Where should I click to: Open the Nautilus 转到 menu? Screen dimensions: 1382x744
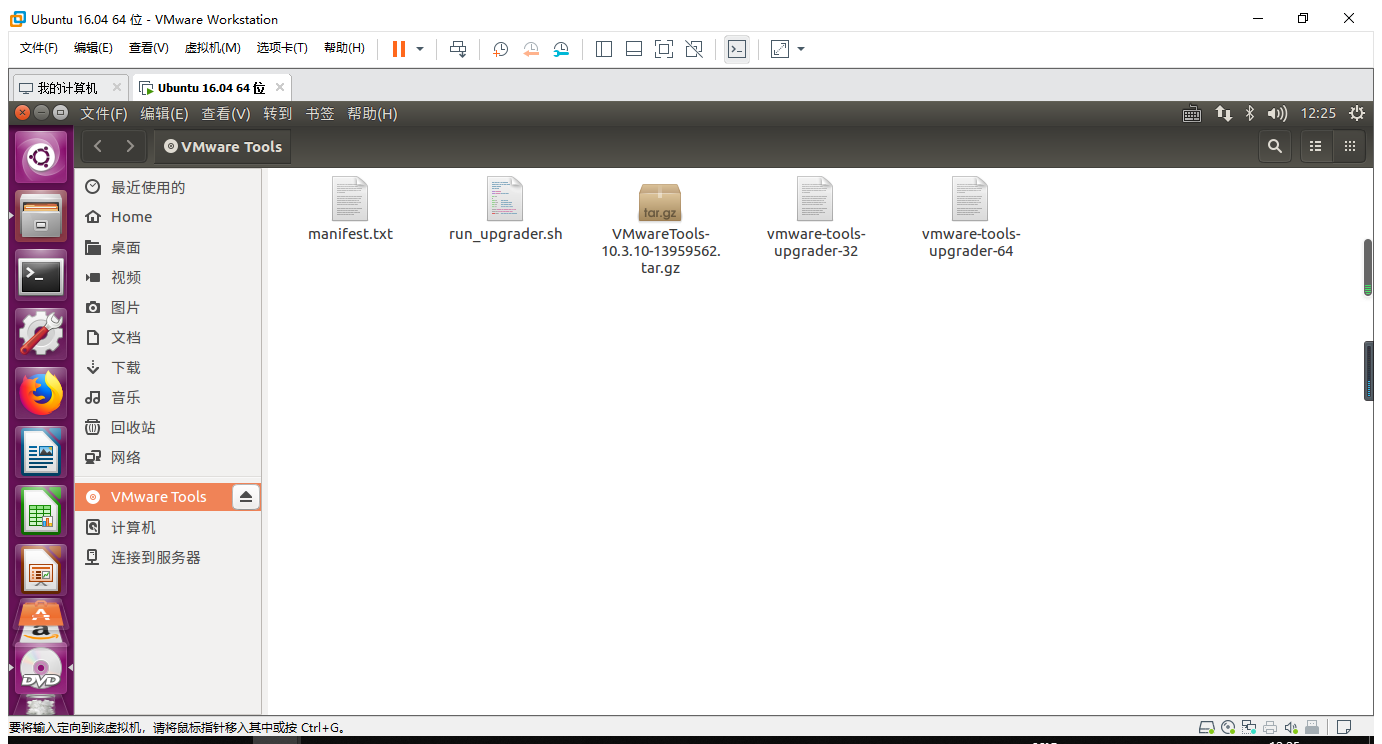tap(277, 114)
